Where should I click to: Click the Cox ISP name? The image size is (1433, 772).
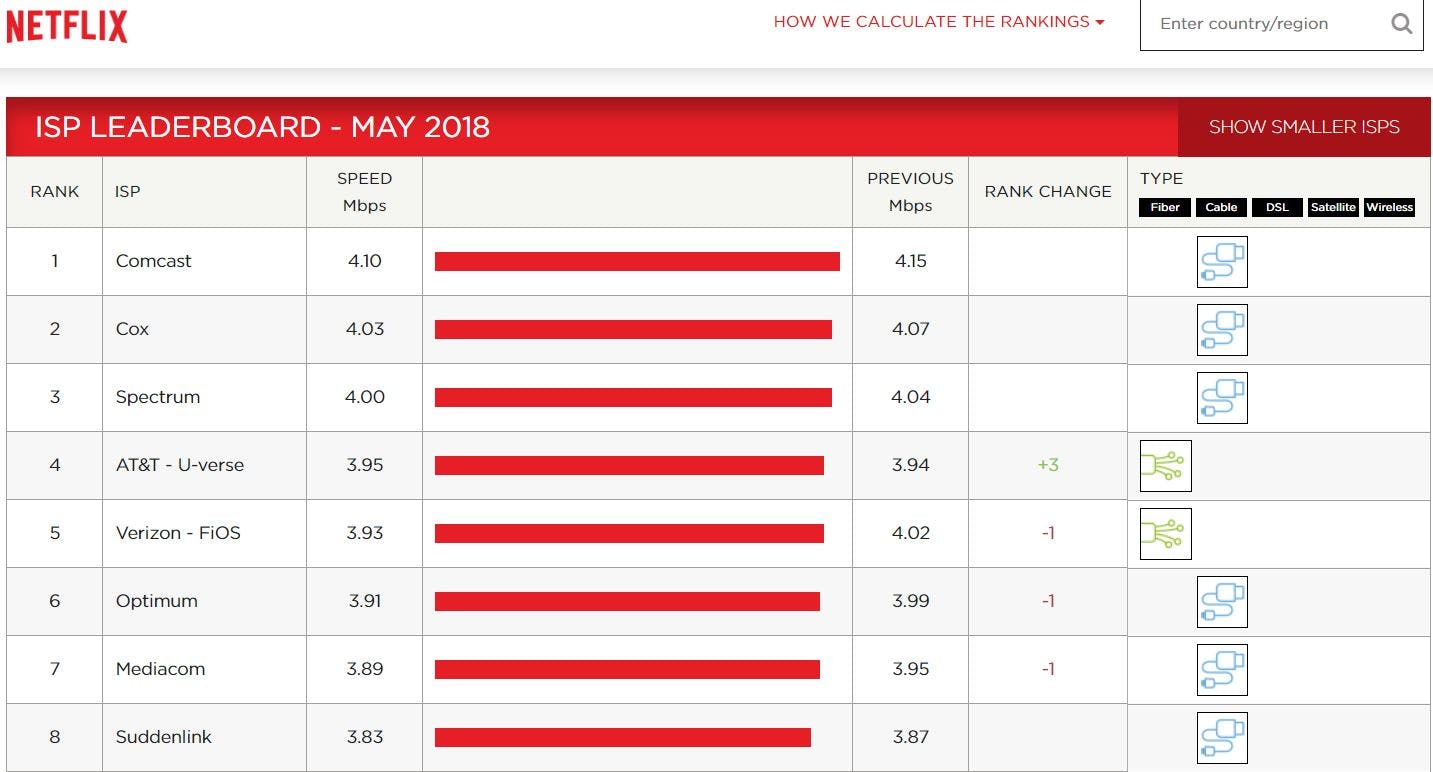coord(132,329)
